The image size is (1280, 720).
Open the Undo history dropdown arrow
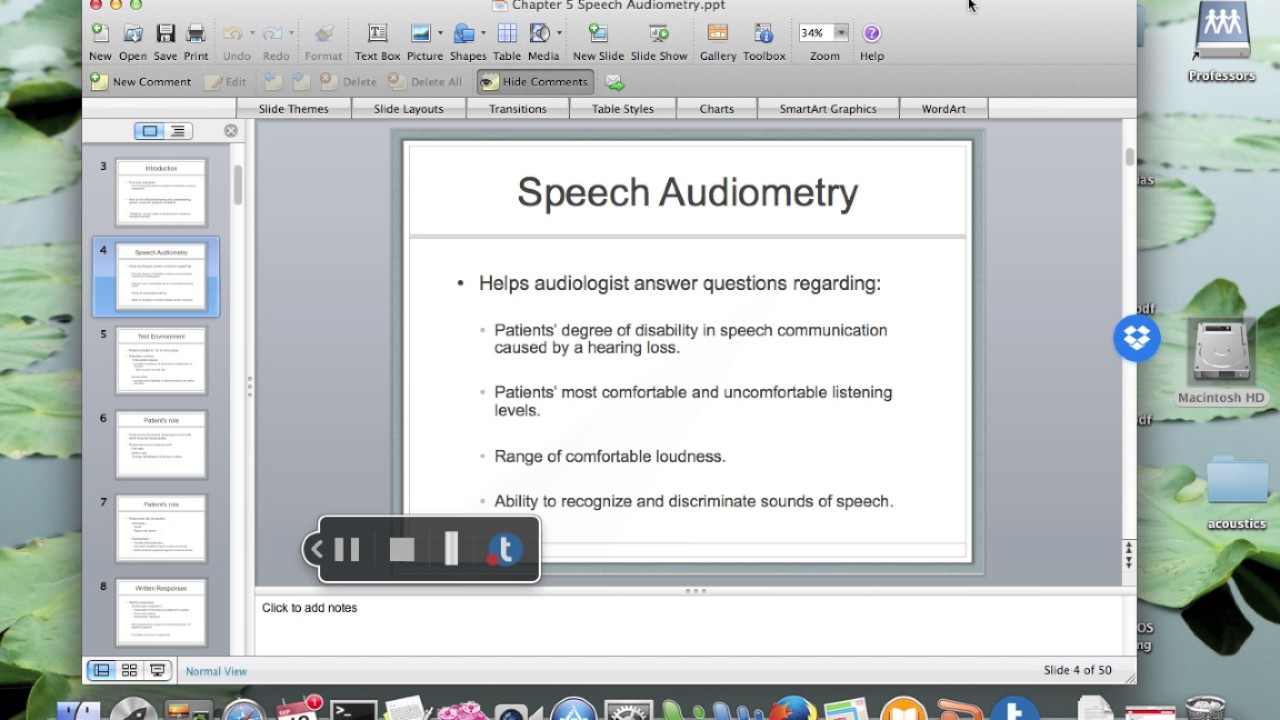click(251, 34)
